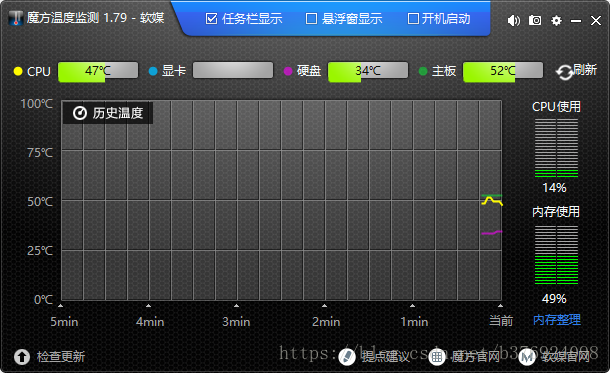Click the 内存使用 usage meter
Viewport: 610px width, 373px height.
pyautogui.click(x=556, y=255)
